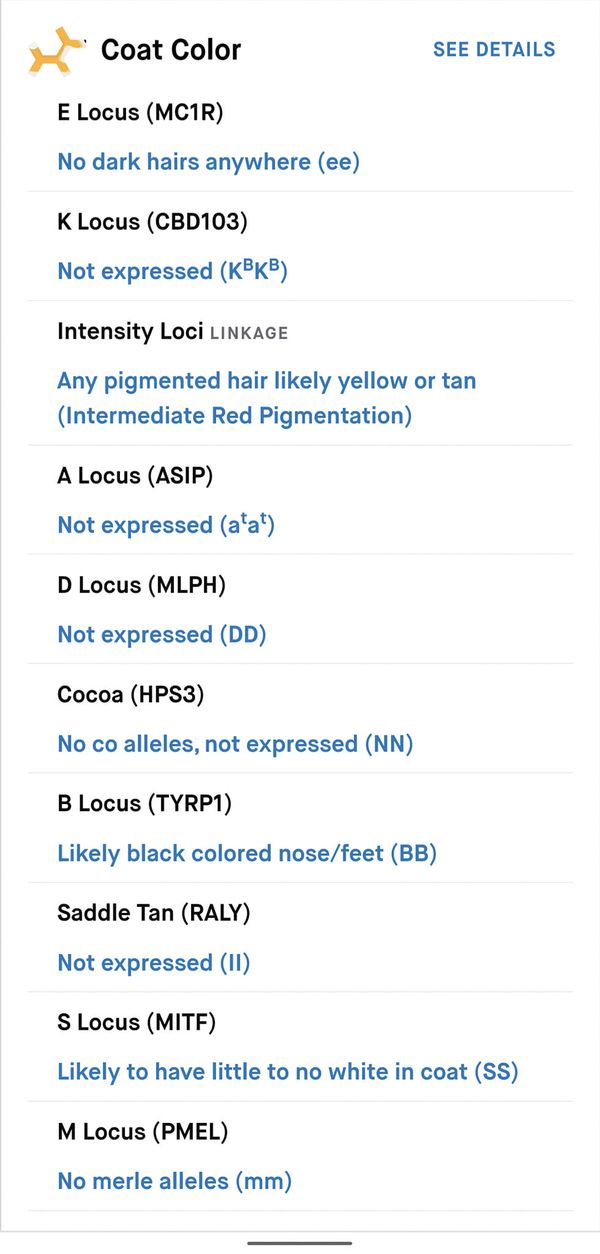The width and height of the screenshot is (600, 1254).
Task: Select 'No merle alleles (mm)' result
Action: point(175,1181)
